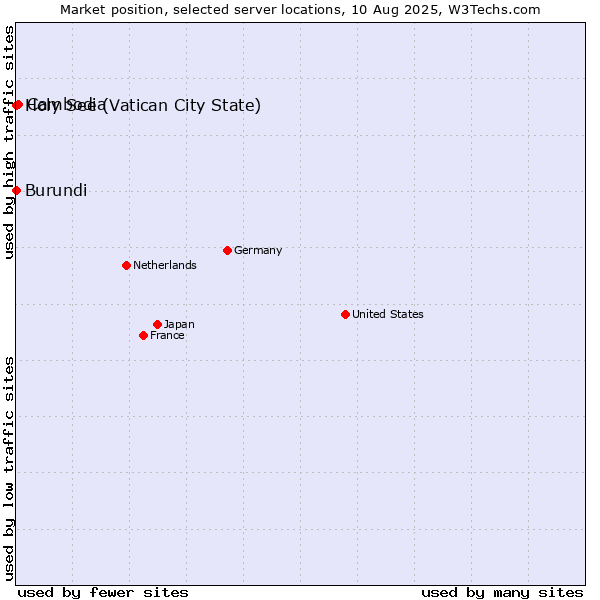Viewport: 600px width, 600px height.
Task: Click the United States red data point
Action: click(345, 315)
